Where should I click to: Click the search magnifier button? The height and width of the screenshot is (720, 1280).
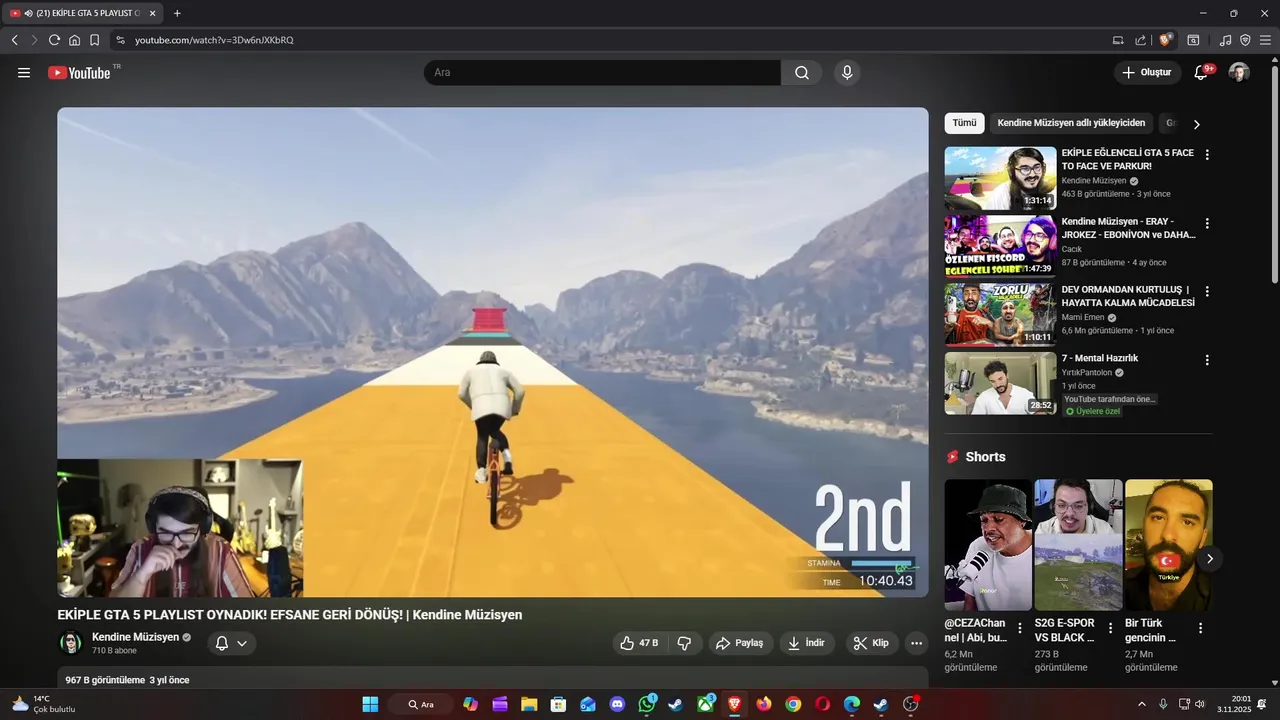pyautogui.click(x=802, y=72)
